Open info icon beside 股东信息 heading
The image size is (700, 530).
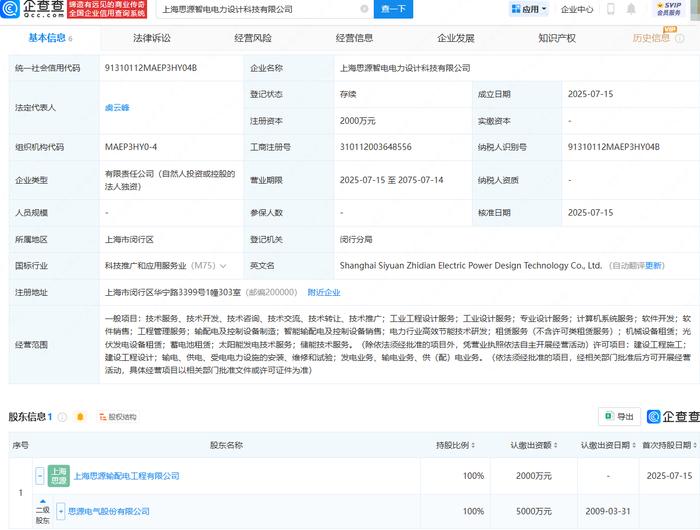click(62, 417)
